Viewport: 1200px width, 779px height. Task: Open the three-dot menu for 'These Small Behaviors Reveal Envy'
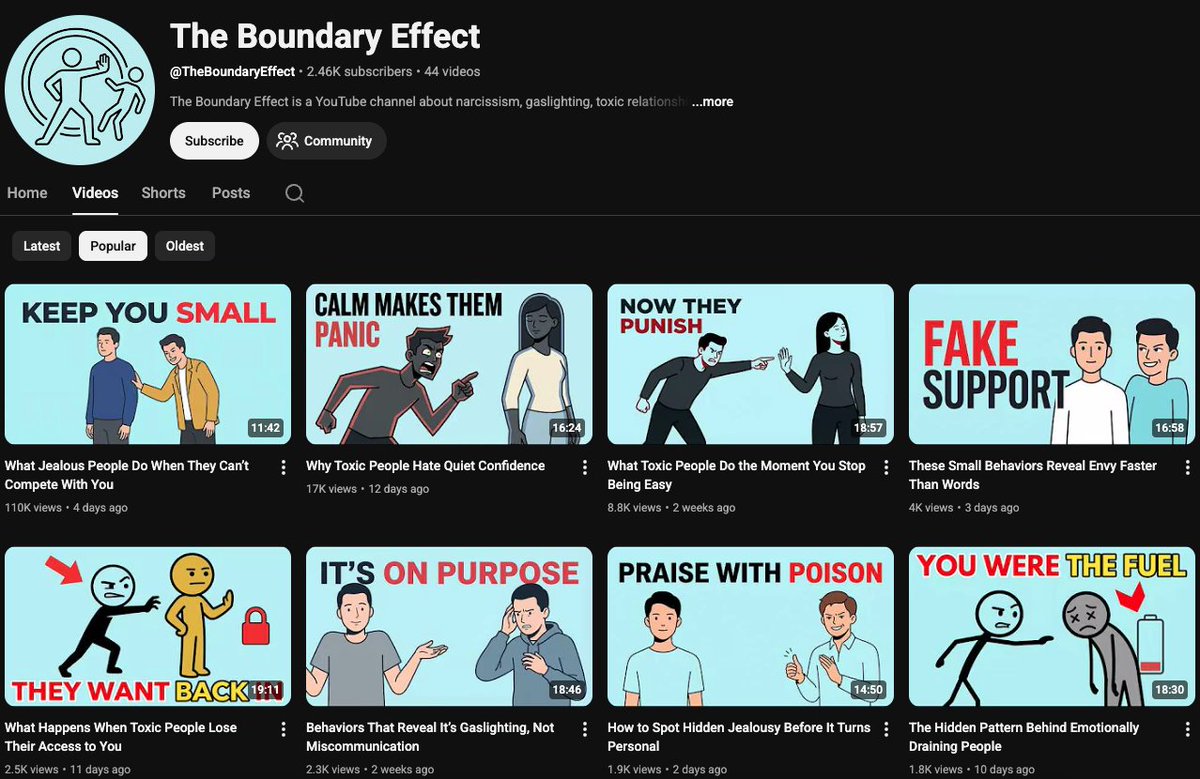click(1187, 467)
